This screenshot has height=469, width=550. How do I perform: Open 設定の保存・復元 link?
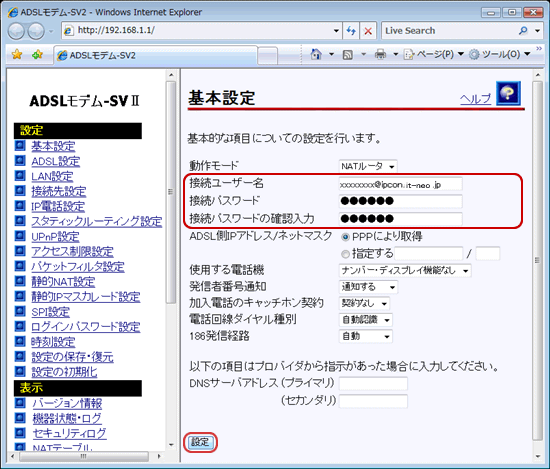click(72, 357)
